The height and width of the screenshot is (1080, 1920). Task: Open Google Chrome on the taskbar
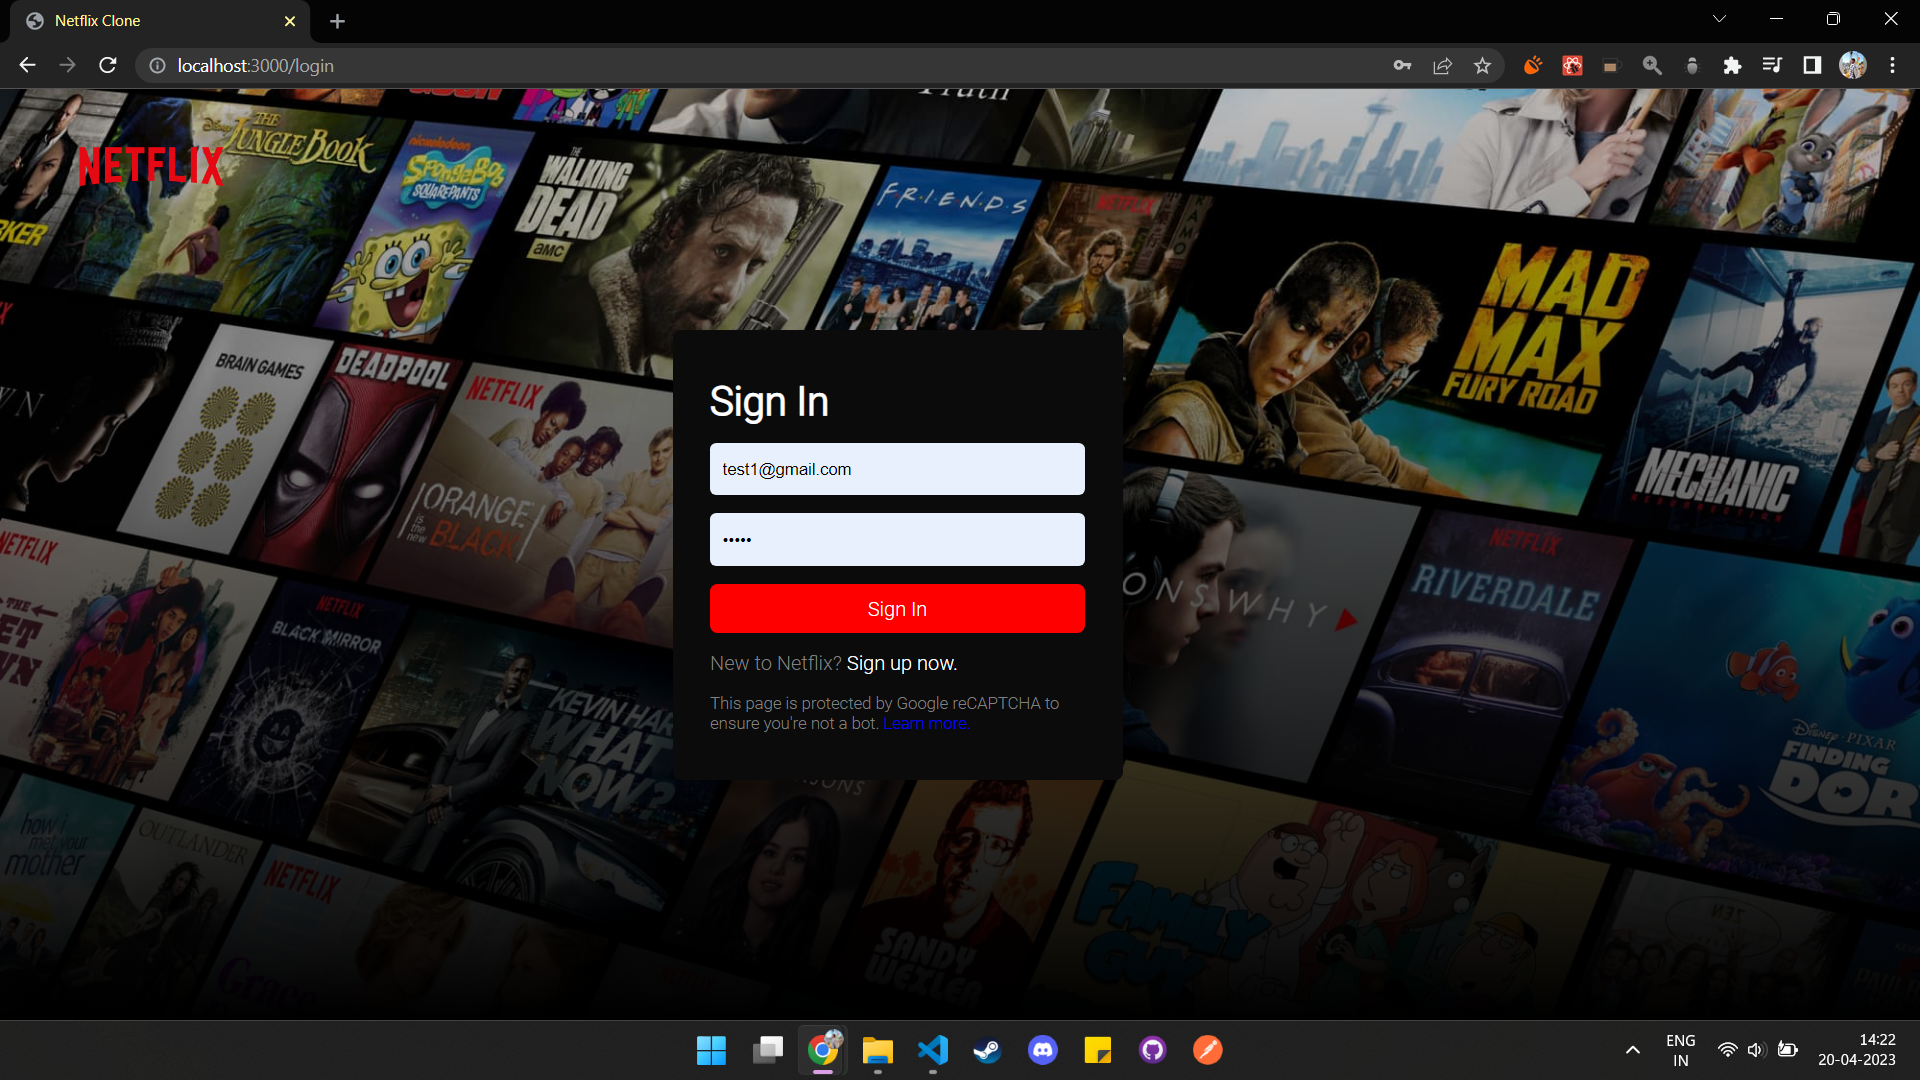coord(823,1050)
